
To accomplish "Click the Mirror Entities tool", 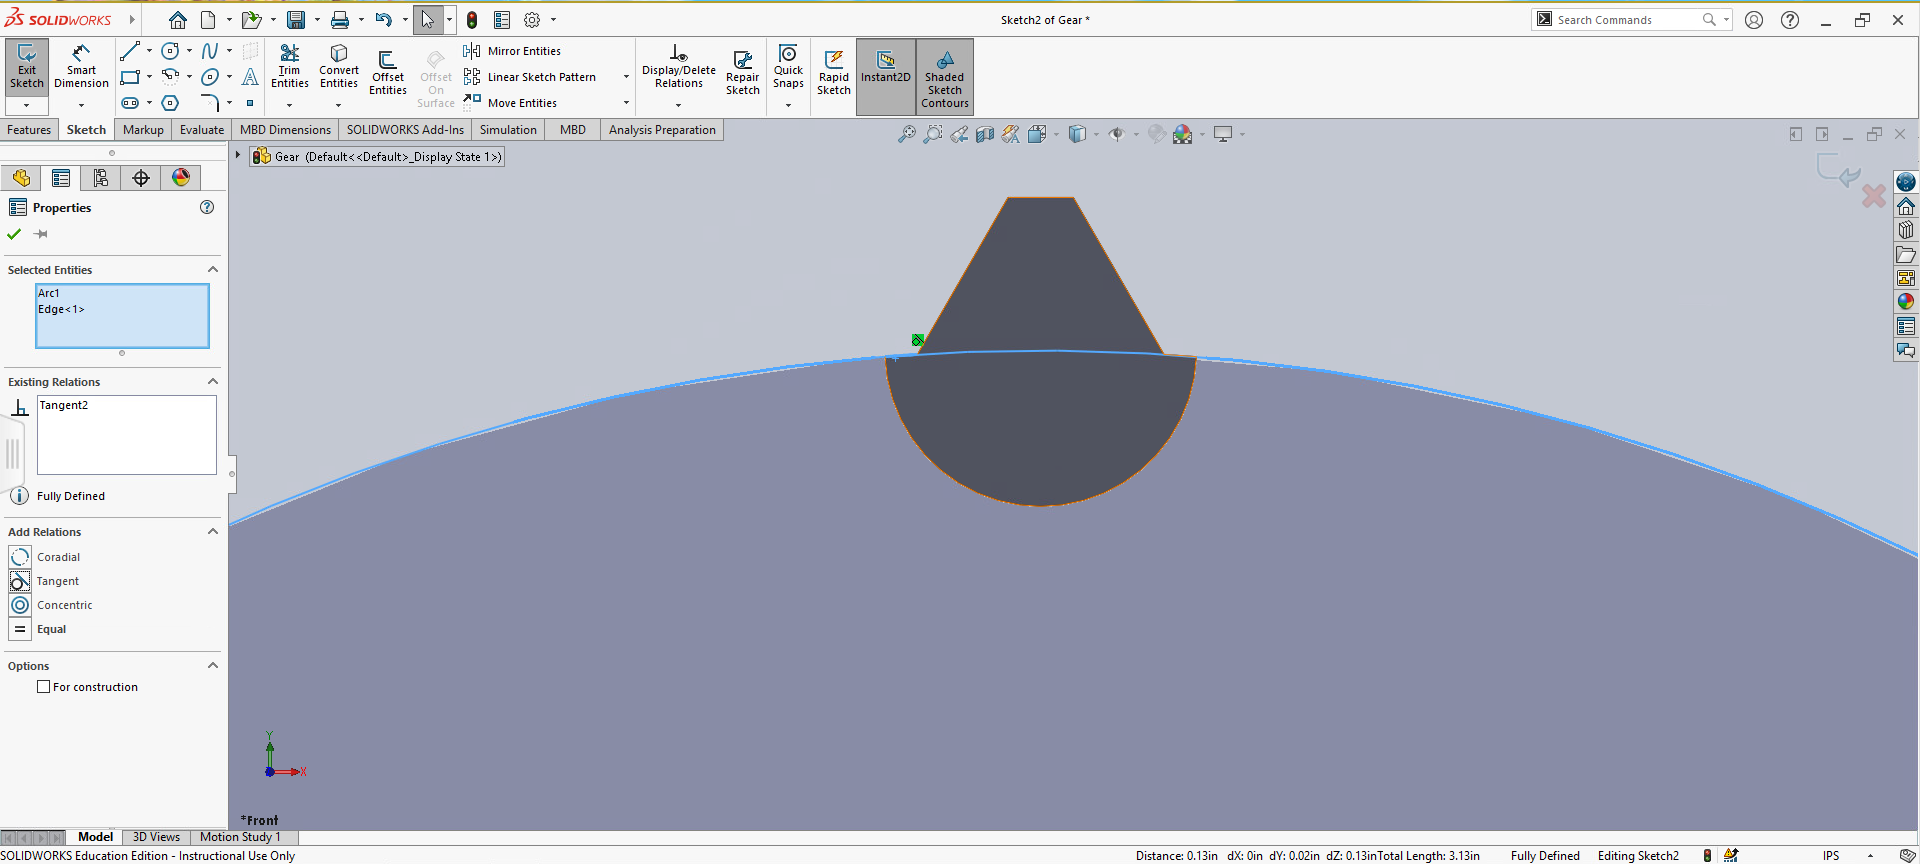I will (523, 51).
